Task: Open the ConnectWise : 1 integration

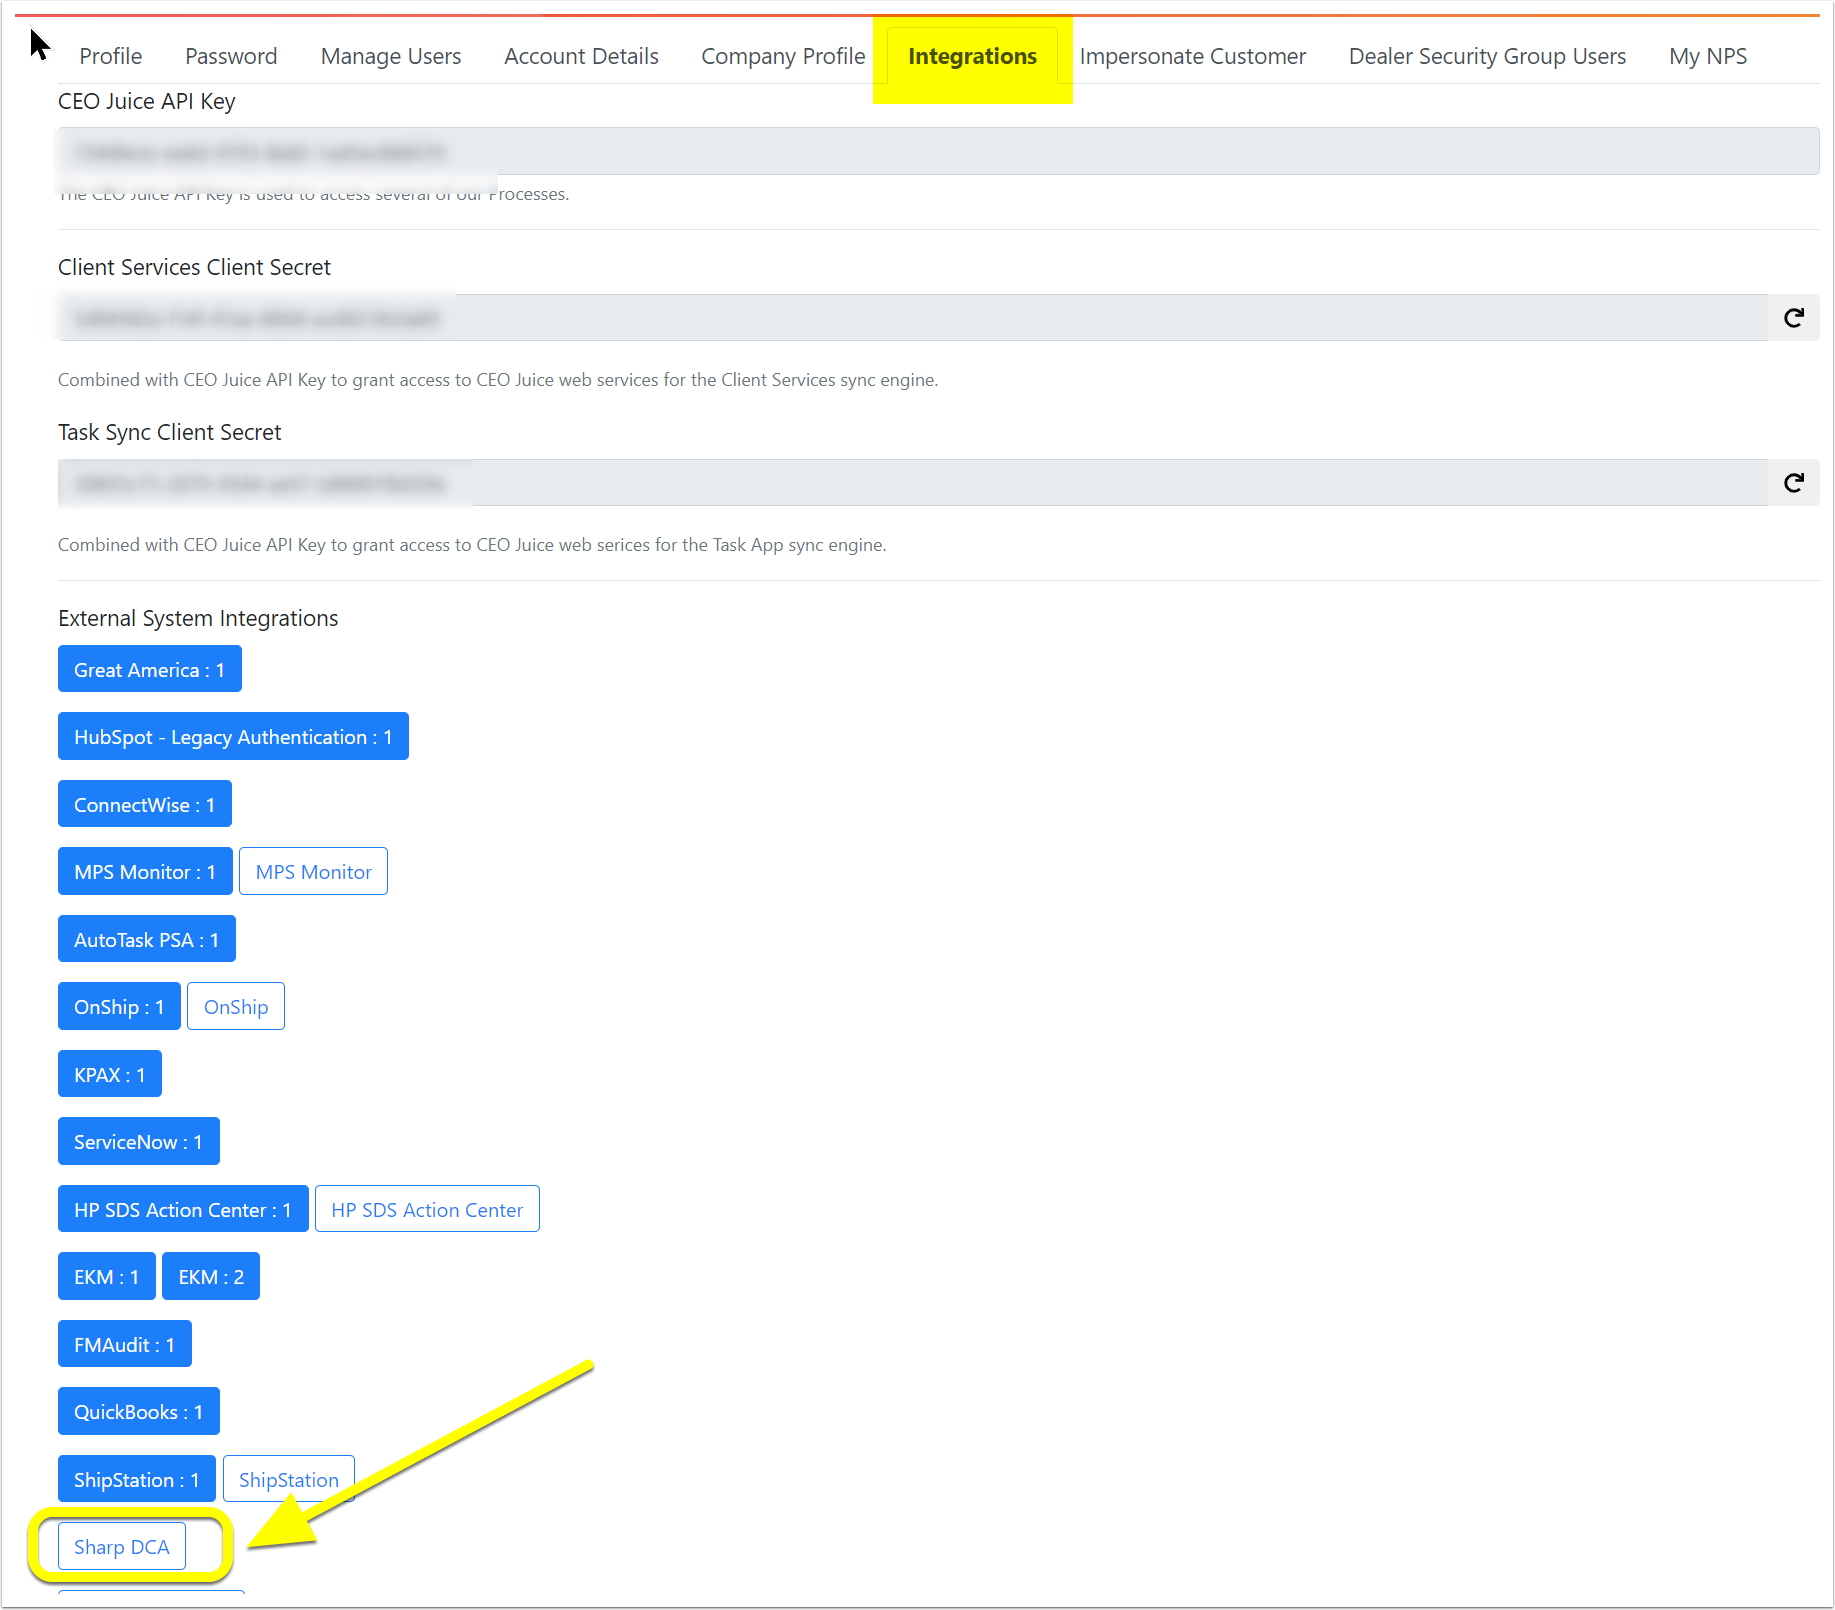Action: [x=145, y=804]
